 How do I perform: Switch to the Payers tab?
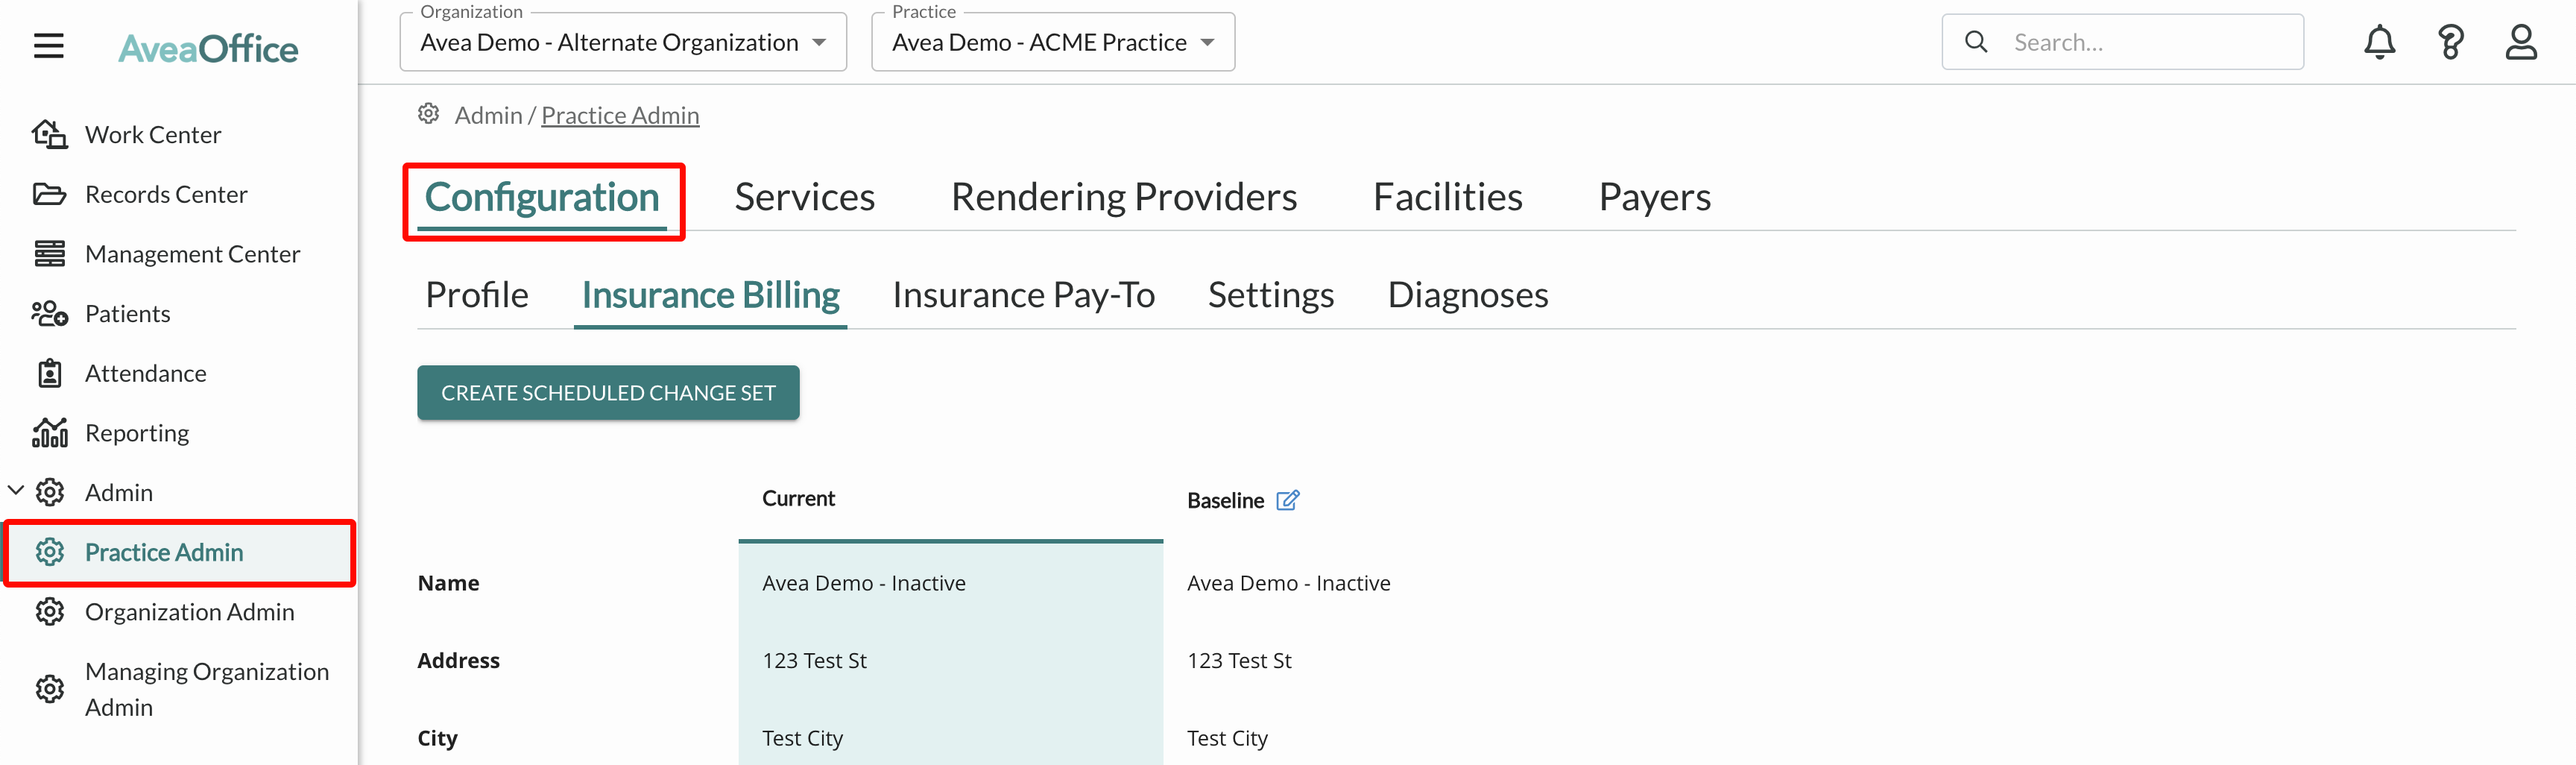pyautogui.click(x=1654, y=198)
